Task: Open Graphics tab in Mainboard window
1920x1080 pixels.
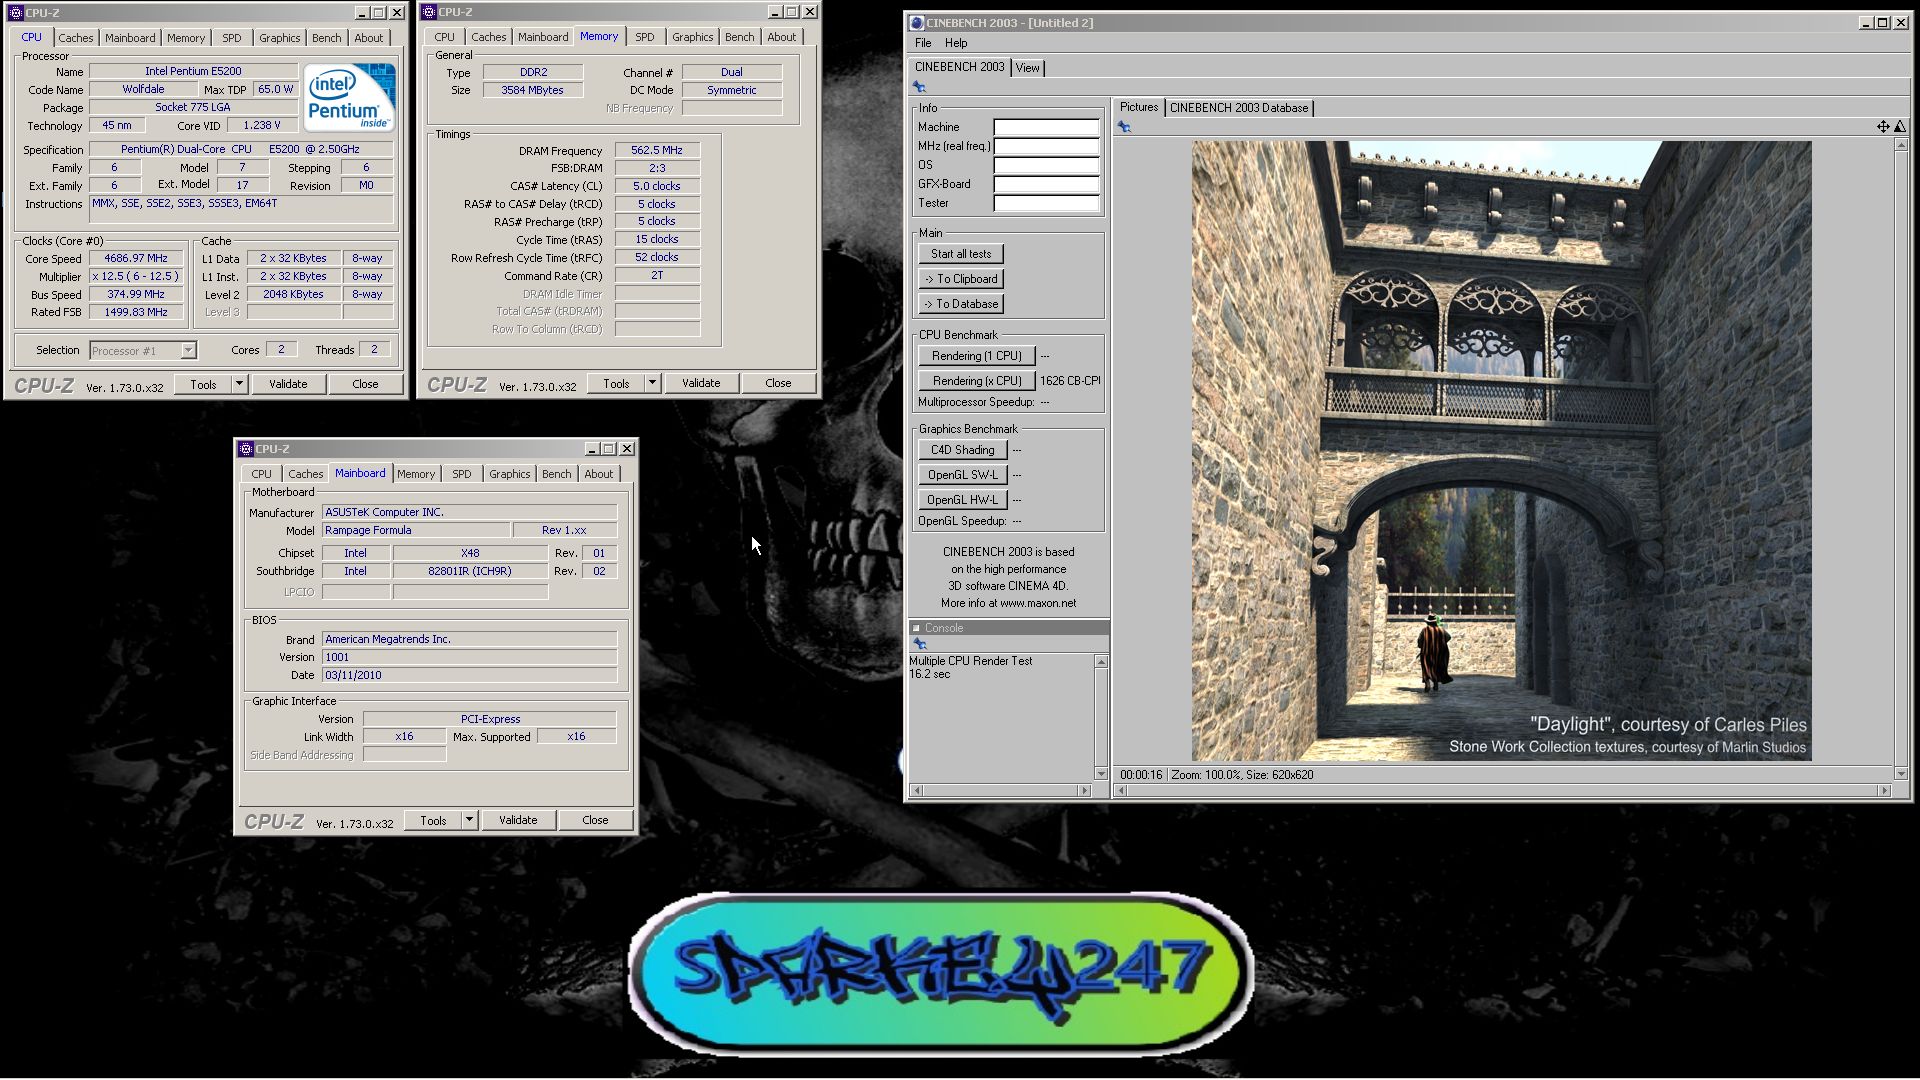Action: [510, 474]
